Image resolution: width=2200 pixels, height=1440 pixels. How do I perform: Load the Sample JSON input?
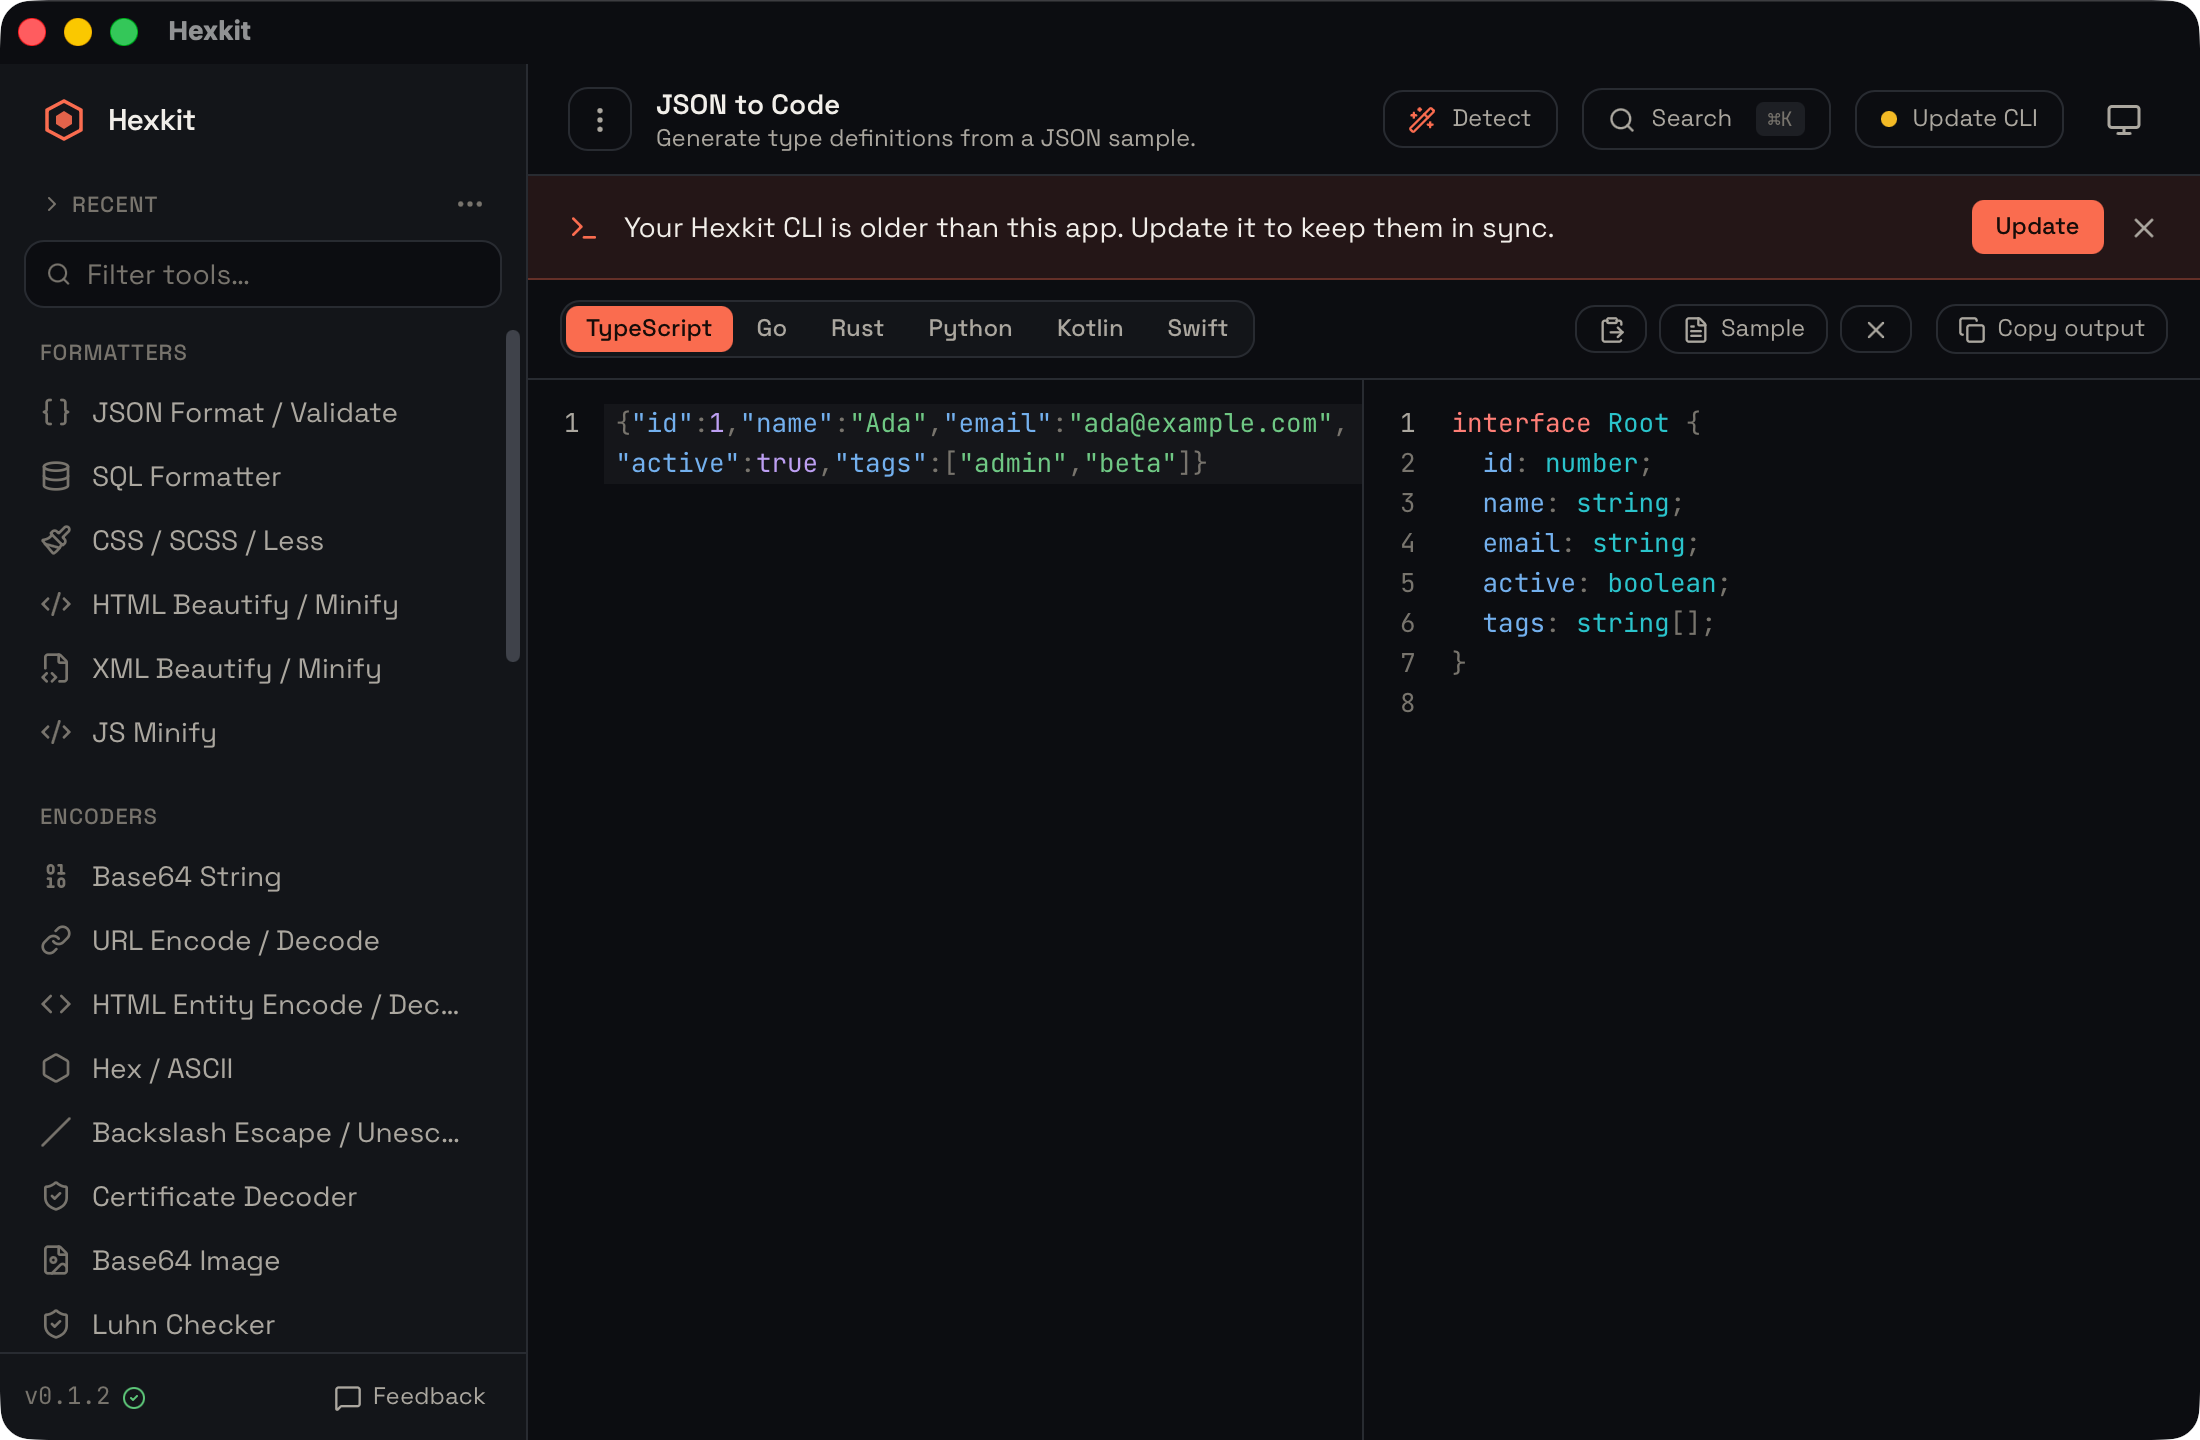(x=1743, y=329)
